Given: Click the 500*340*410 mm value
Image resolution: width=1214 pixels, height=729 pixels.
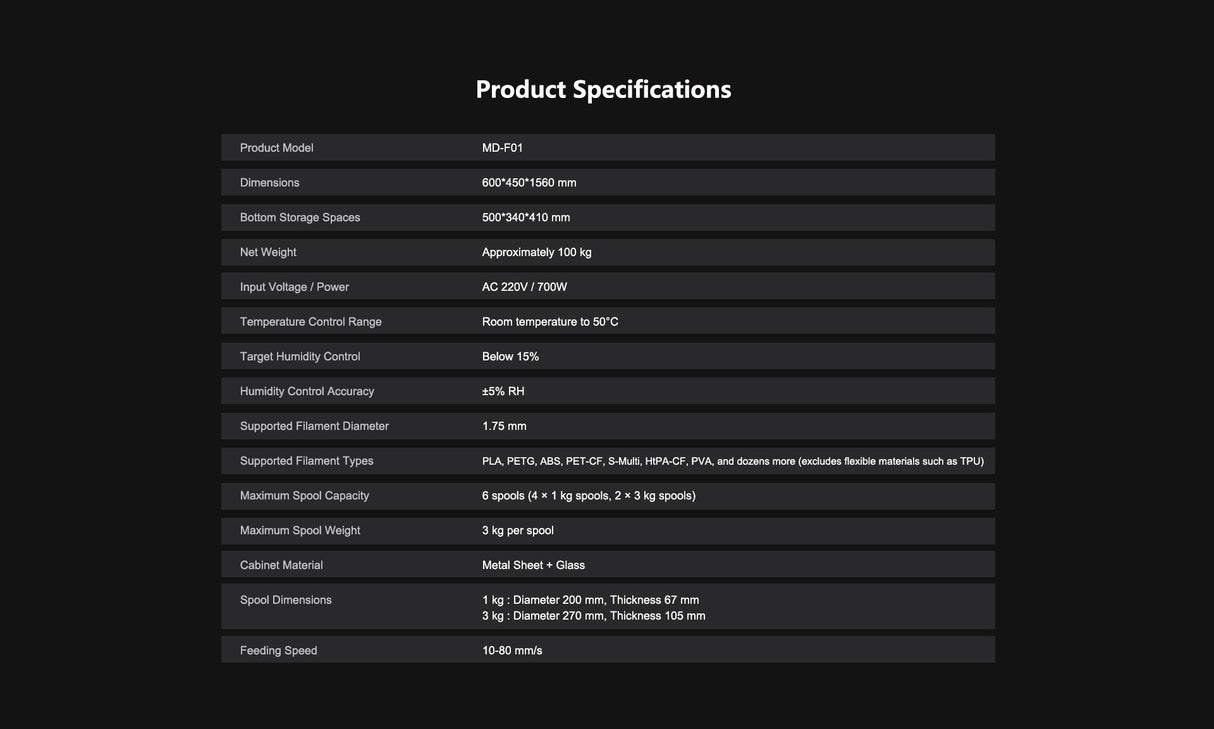Looking at the screenshot, I should pos(526,218).
